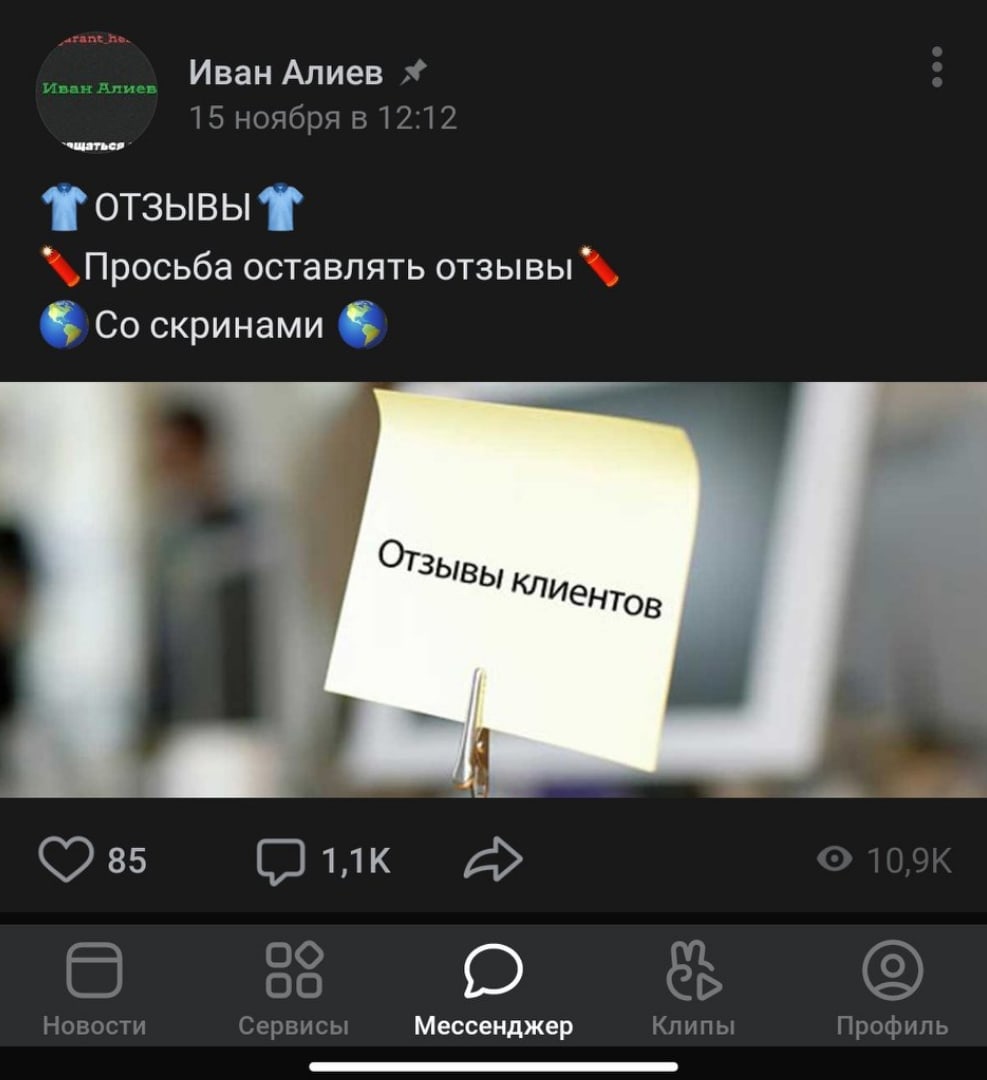The image size is (987, 1080).
Task: Open author name Иван Алиев
Action: [x=286, y=72]
